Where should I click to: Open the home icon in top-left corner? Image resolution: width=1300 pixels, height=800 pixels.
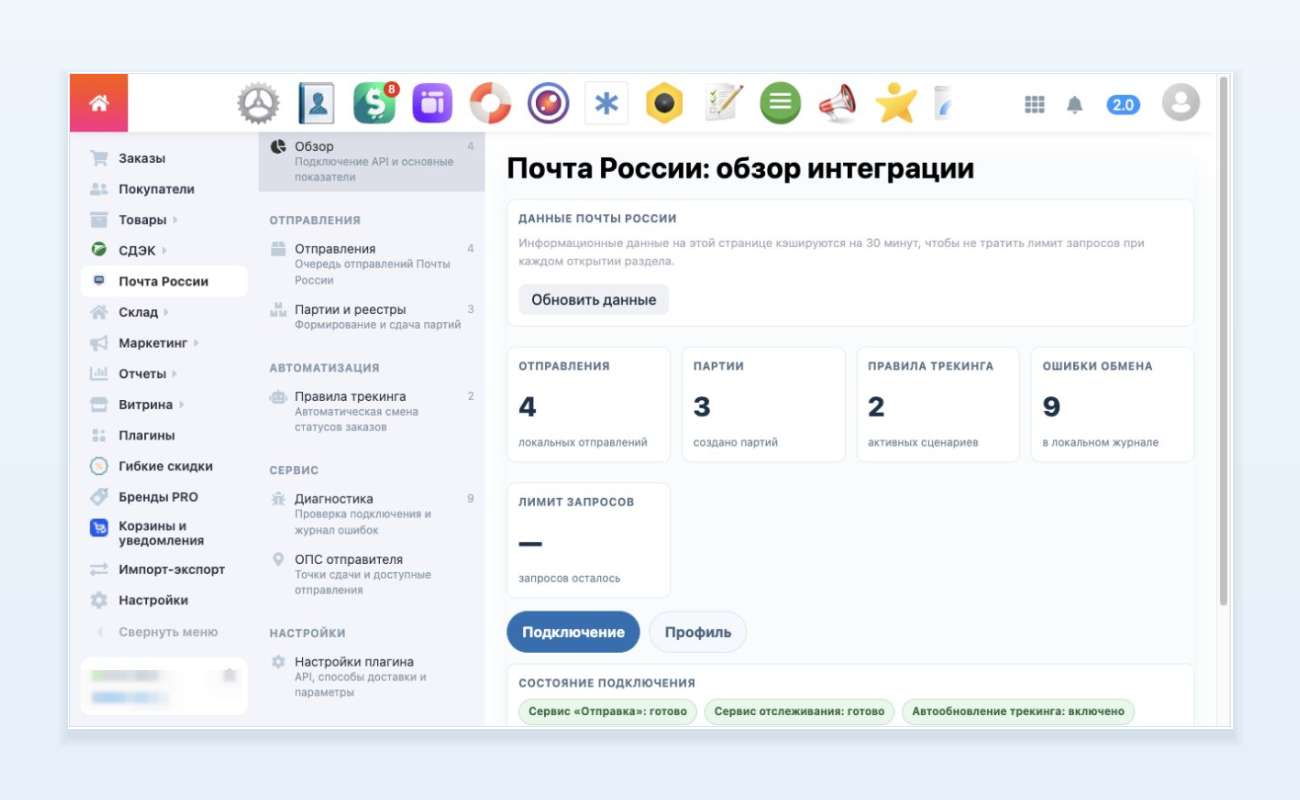(99, 103)
